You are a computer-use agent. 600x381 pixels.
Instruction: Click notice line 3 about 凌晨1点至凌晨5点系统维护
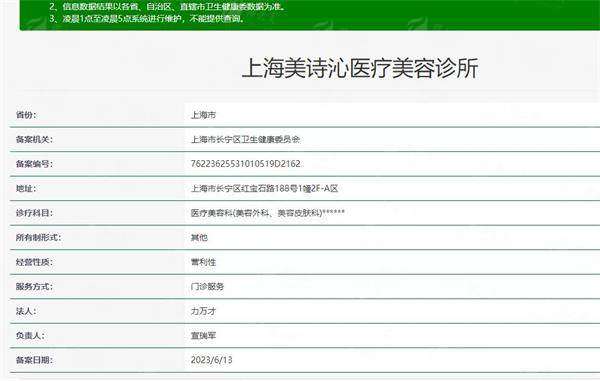[147, 18]
